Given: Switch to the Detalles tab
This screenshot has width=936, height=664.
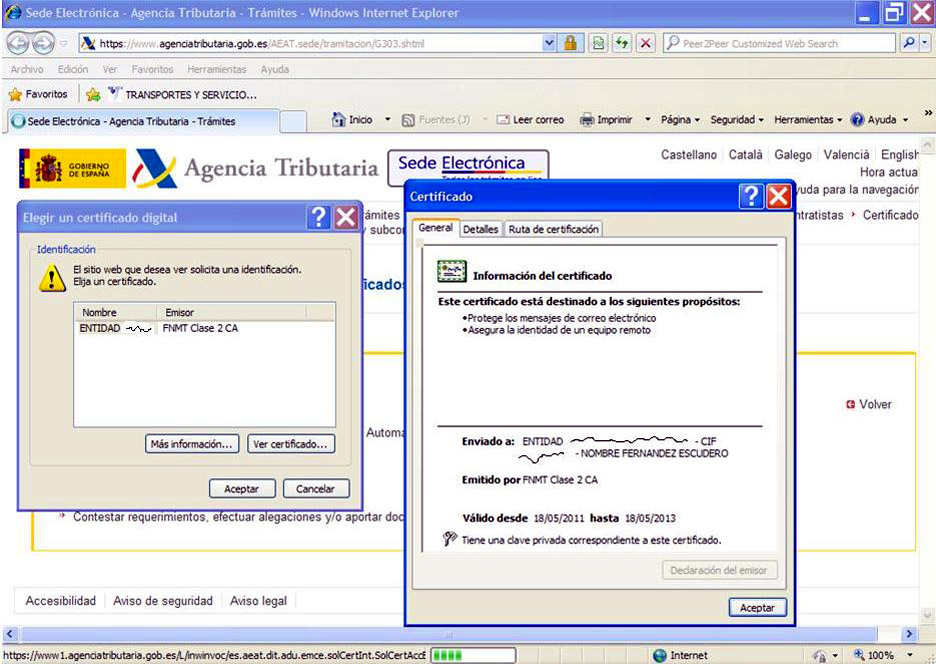Looking at the screenshot, I should pos(481,229).
